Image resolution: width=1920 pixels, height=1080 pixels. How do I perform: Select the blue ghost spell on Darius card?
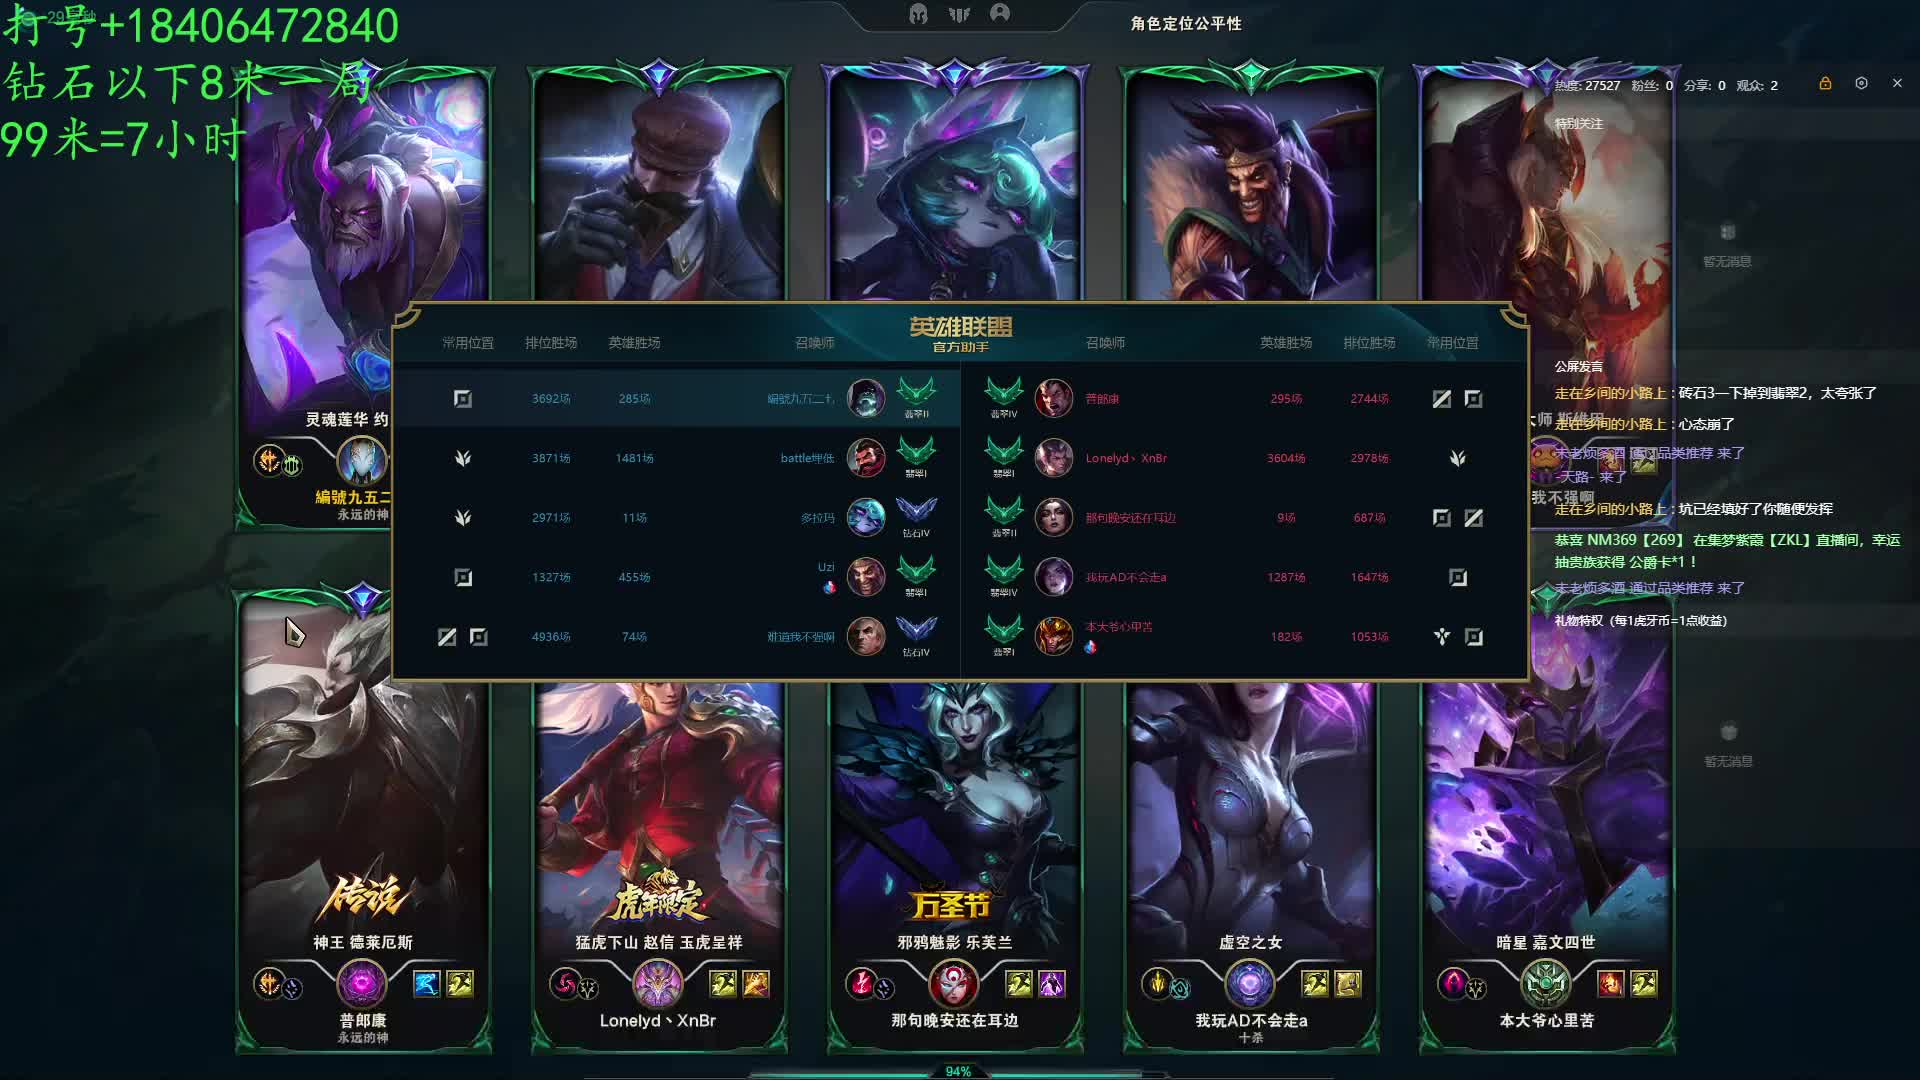(x=427, y=984)
